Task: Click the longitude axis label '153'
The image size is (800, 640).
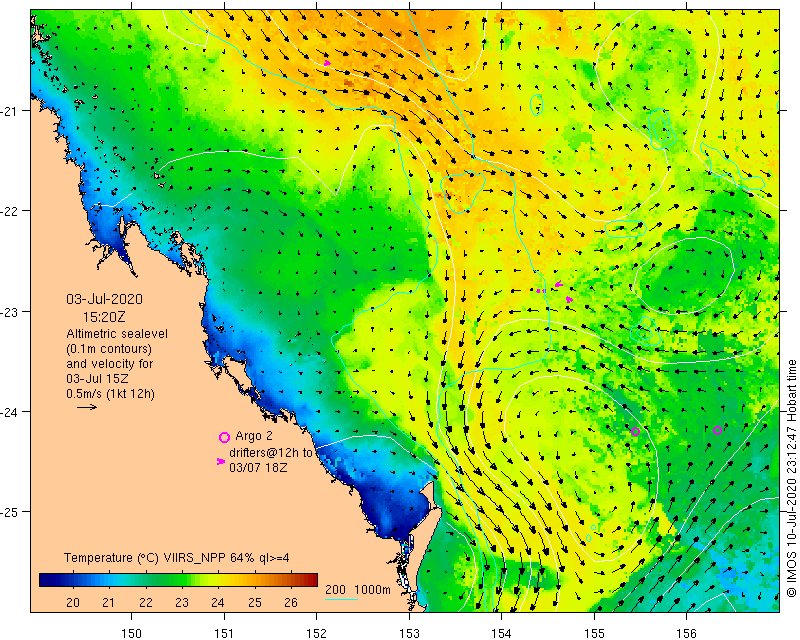Action: pyautogui.click(x=409, y=633)
